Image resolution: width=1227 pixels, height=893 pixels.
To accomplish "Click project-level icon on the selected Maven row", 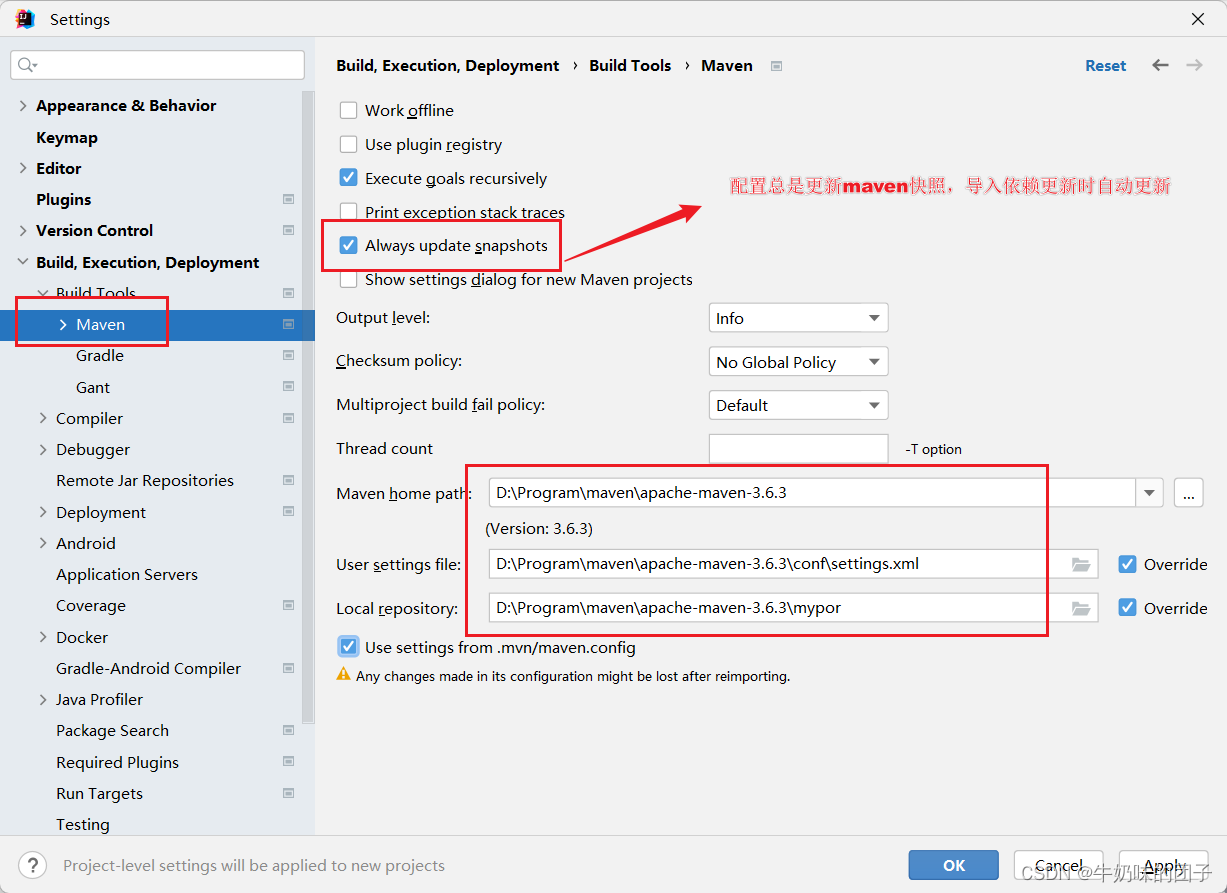I will click(x=288, y=325).
